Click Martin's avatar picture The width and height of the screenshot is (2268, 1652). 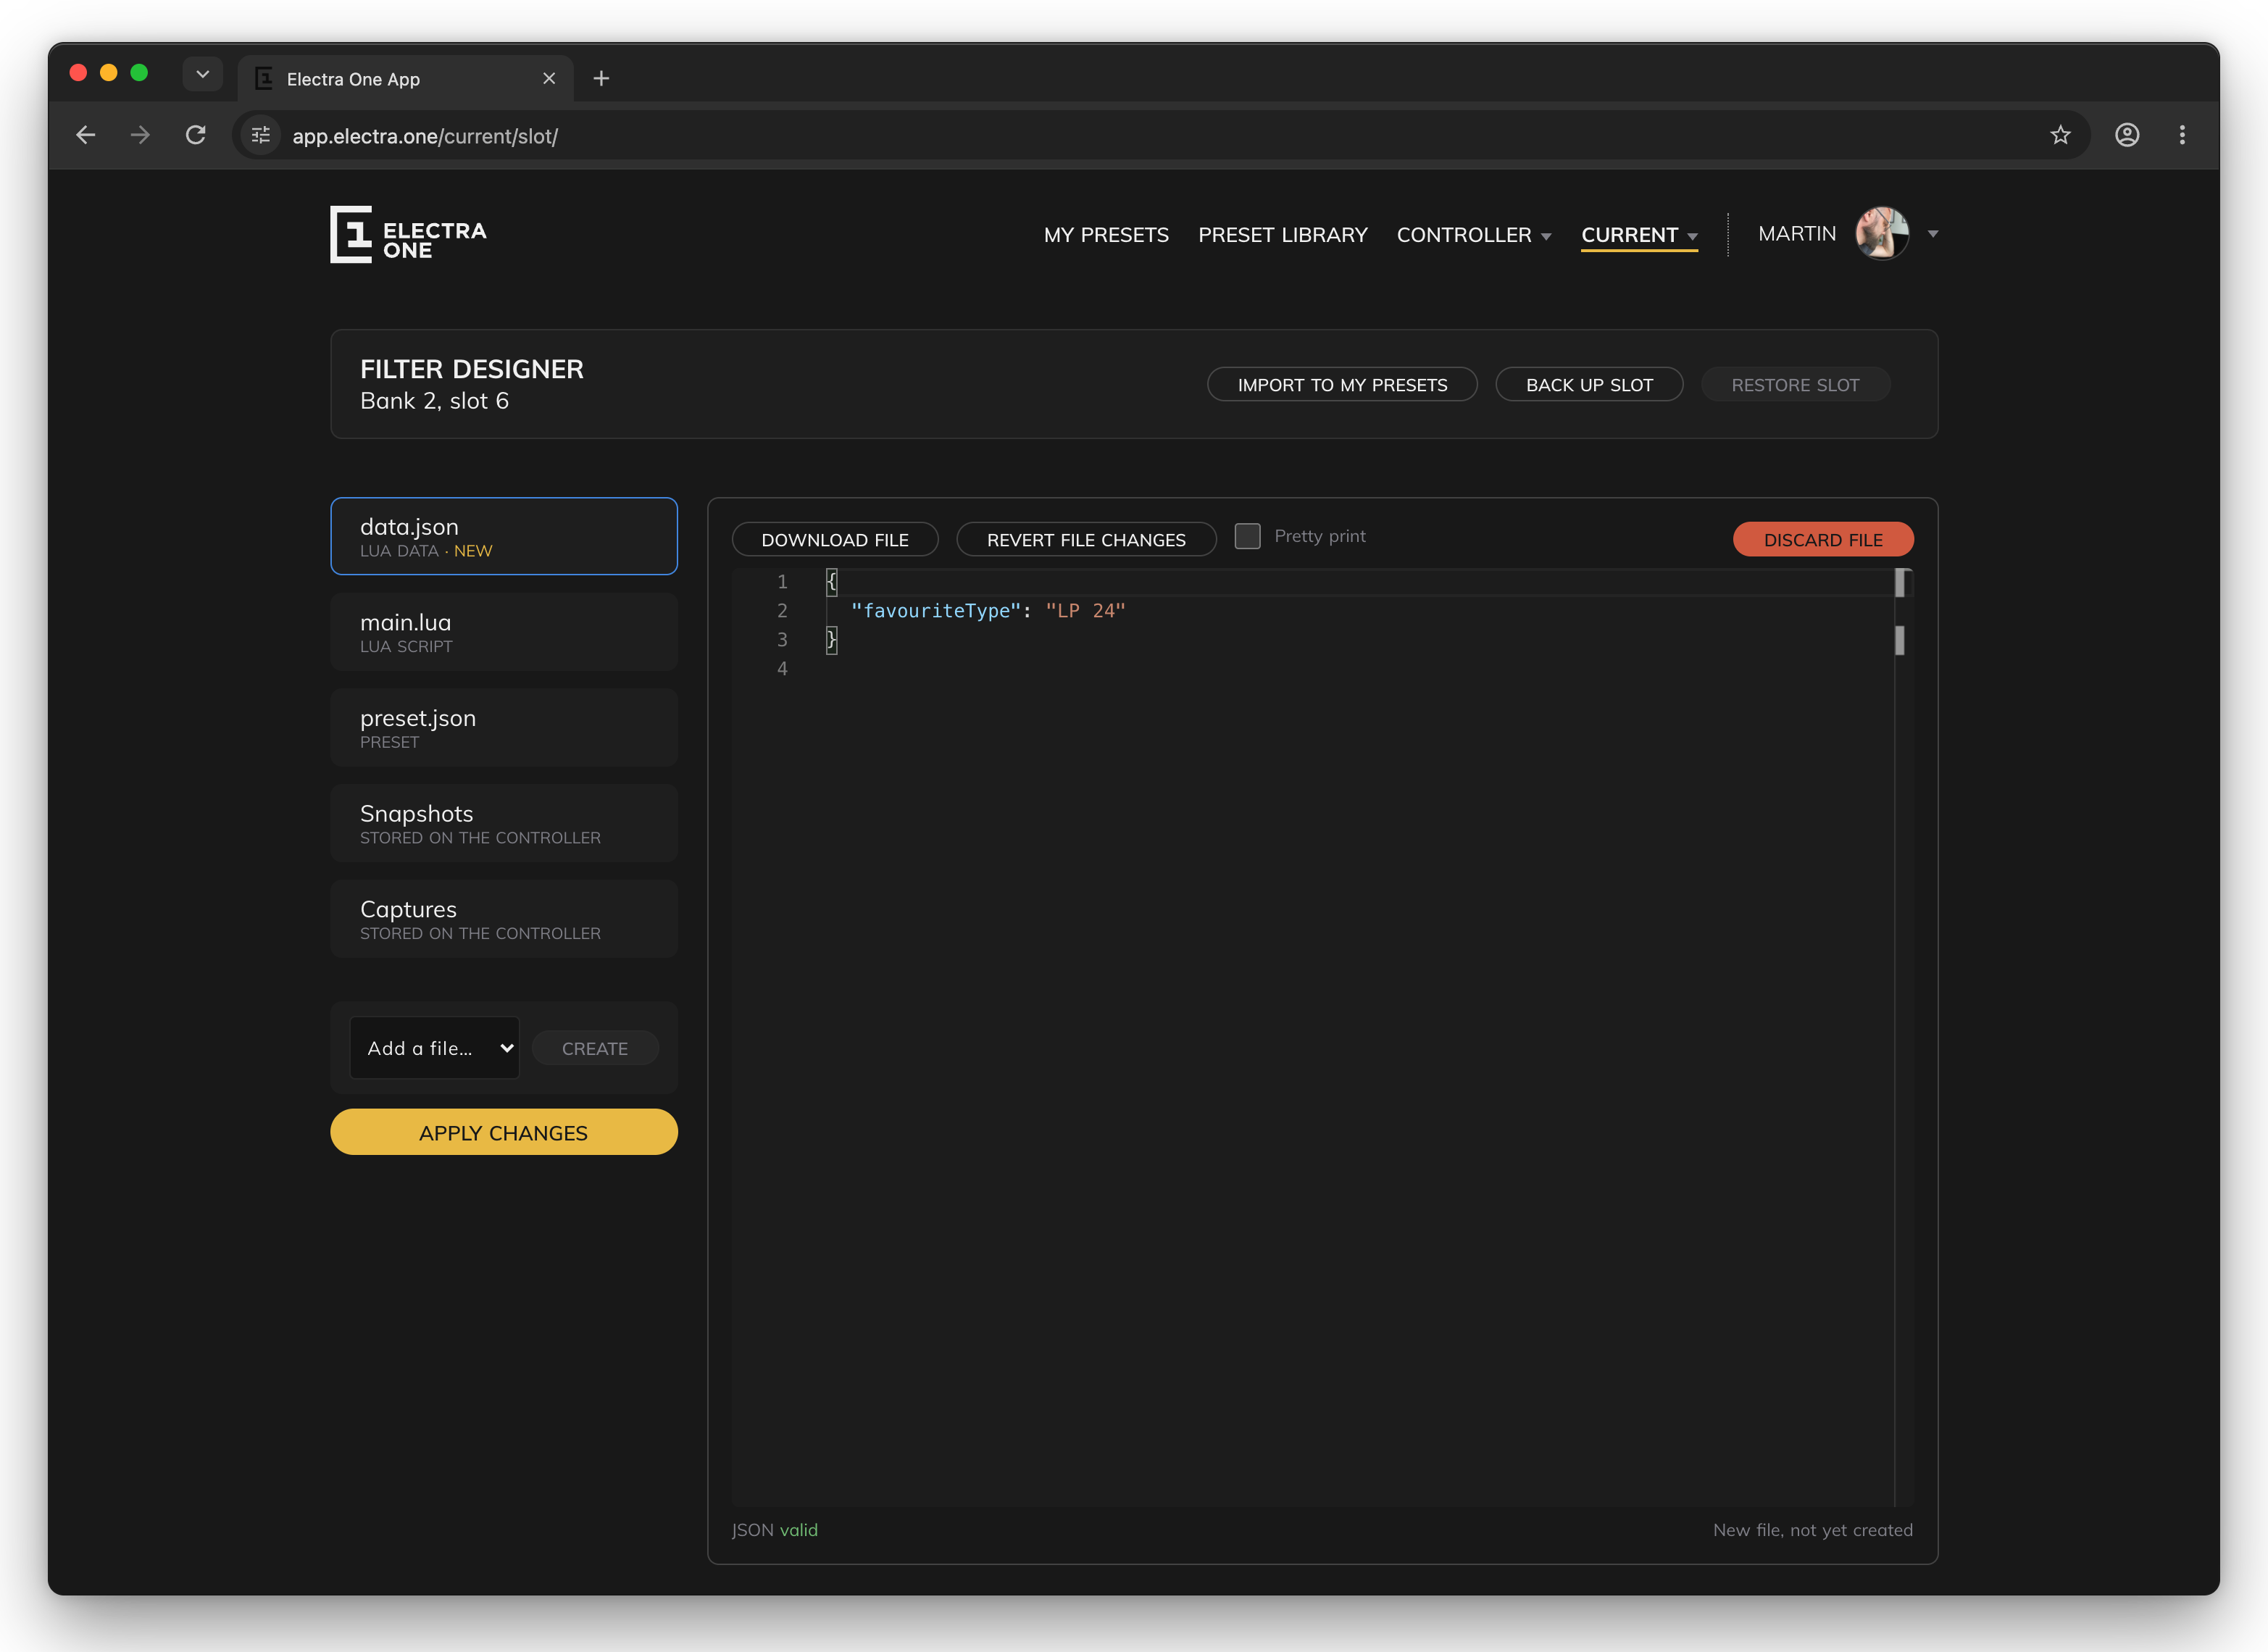(1882, 233)
